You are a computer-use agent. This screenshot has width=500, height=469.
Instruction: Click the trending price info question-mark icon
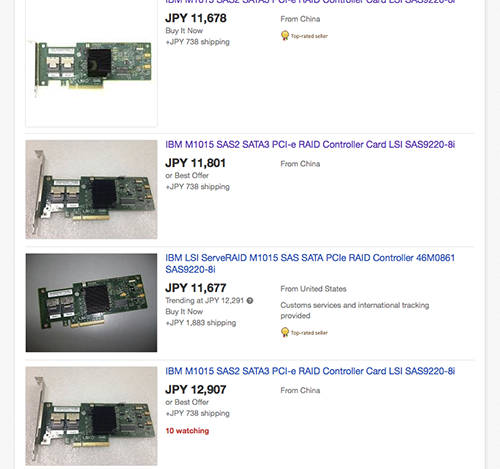(250, 301)
